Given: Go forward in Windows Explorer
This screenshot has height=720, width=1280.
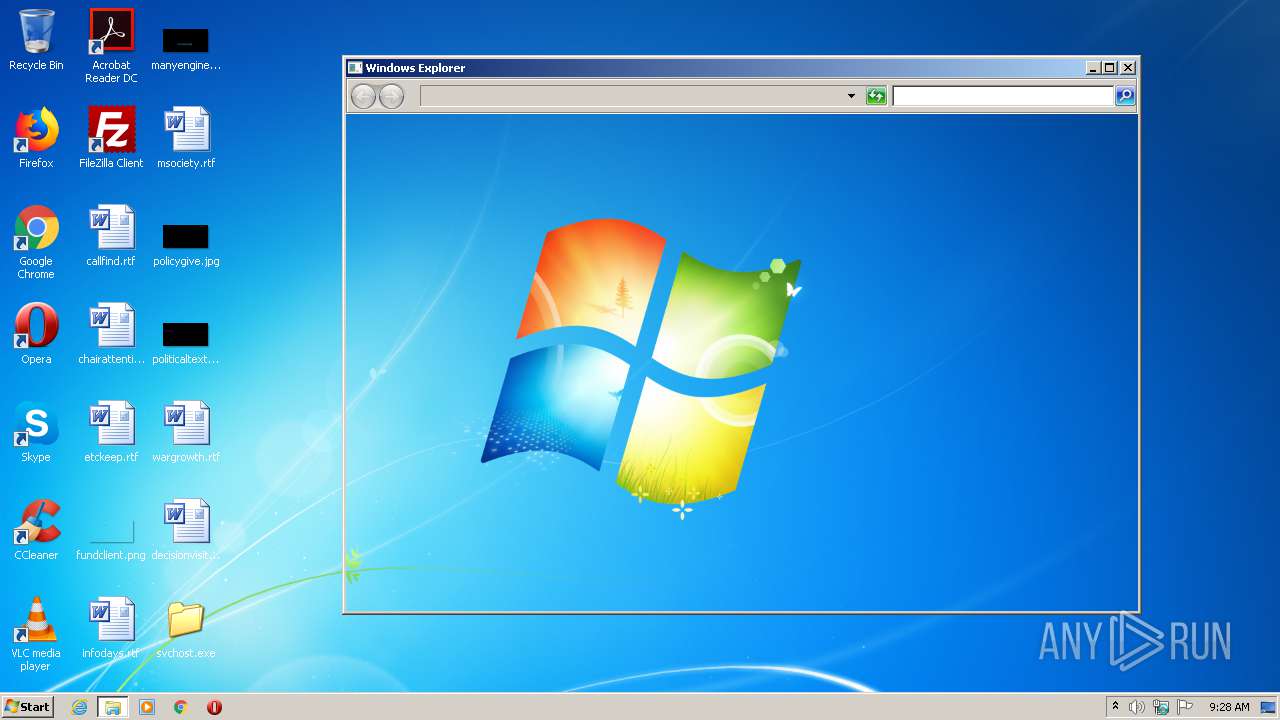Looking at the screenshot, I should coord(391,96).
